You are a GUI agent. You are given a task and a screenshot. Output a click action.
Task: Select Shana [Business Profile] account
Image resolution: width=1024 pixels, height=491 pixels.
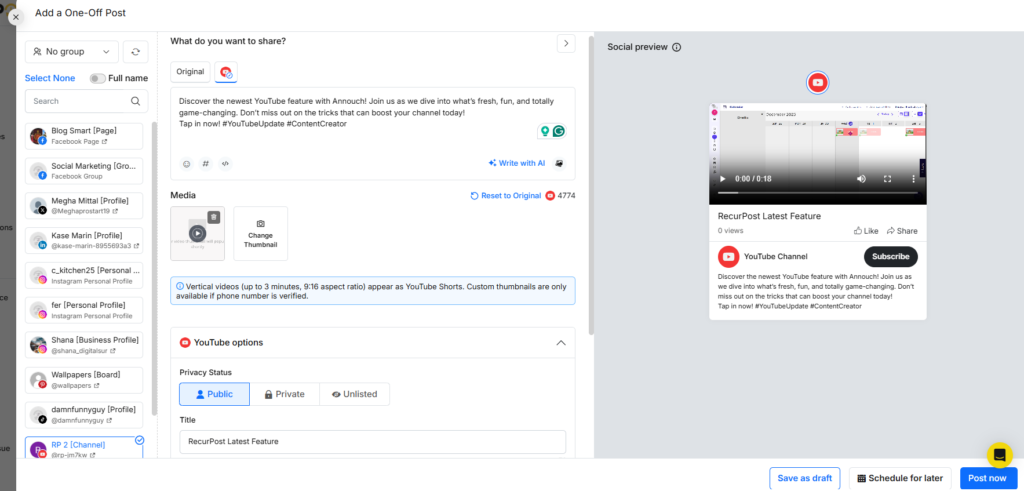coord(84,345)
